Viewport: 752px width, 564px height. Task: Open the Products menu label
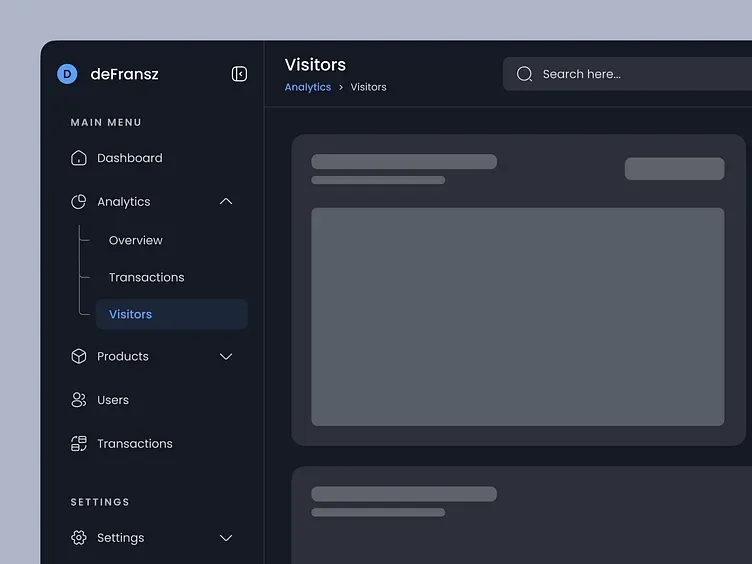click(x=123, y=356)
